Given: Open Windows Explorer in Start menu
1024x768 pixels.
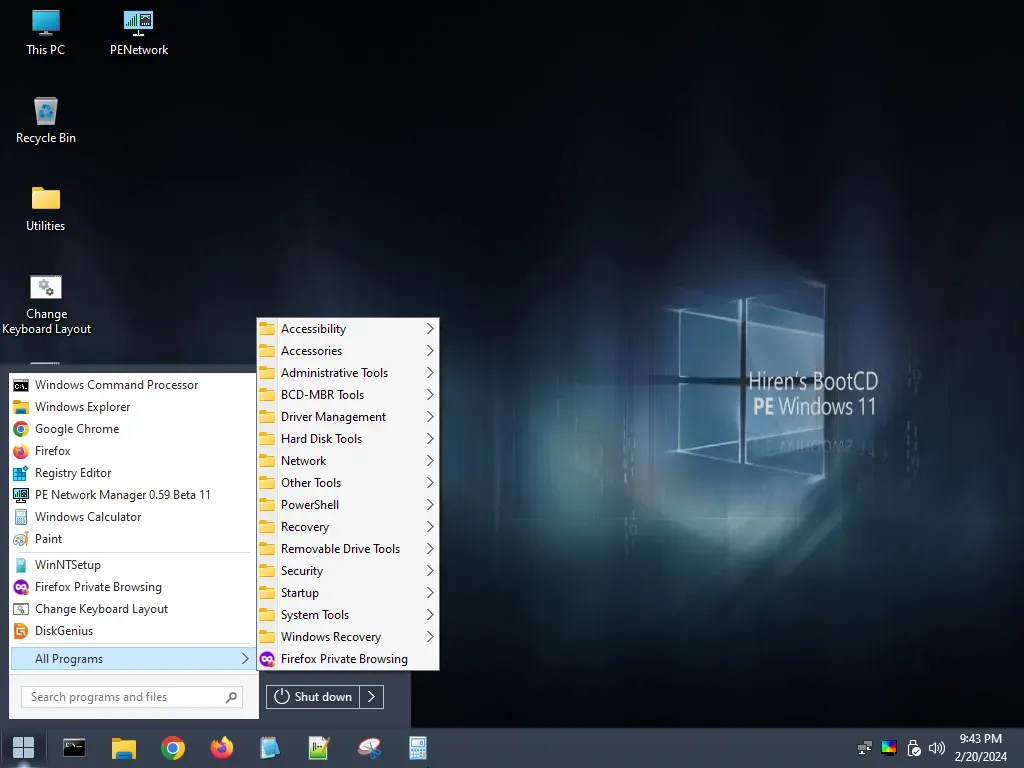Looking at the screenshot, I should point(133,407).
